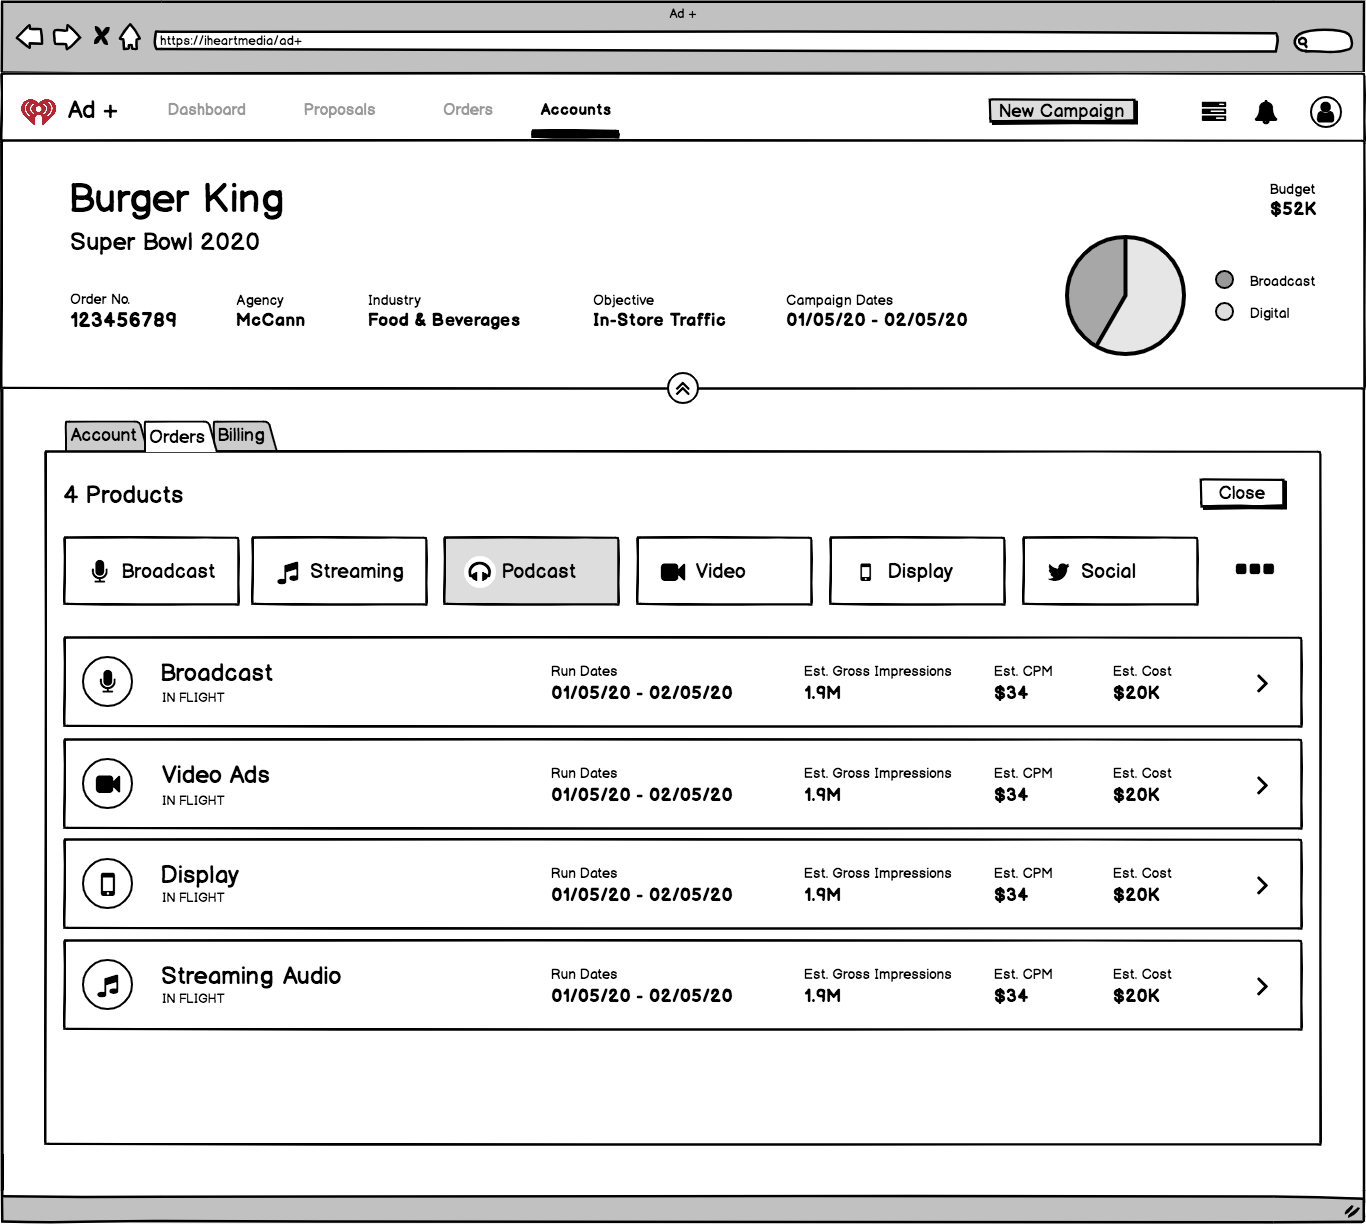Click the New Campaign button
This screenshot has height=1224, width=1366.
click(x=1062, y=111)
